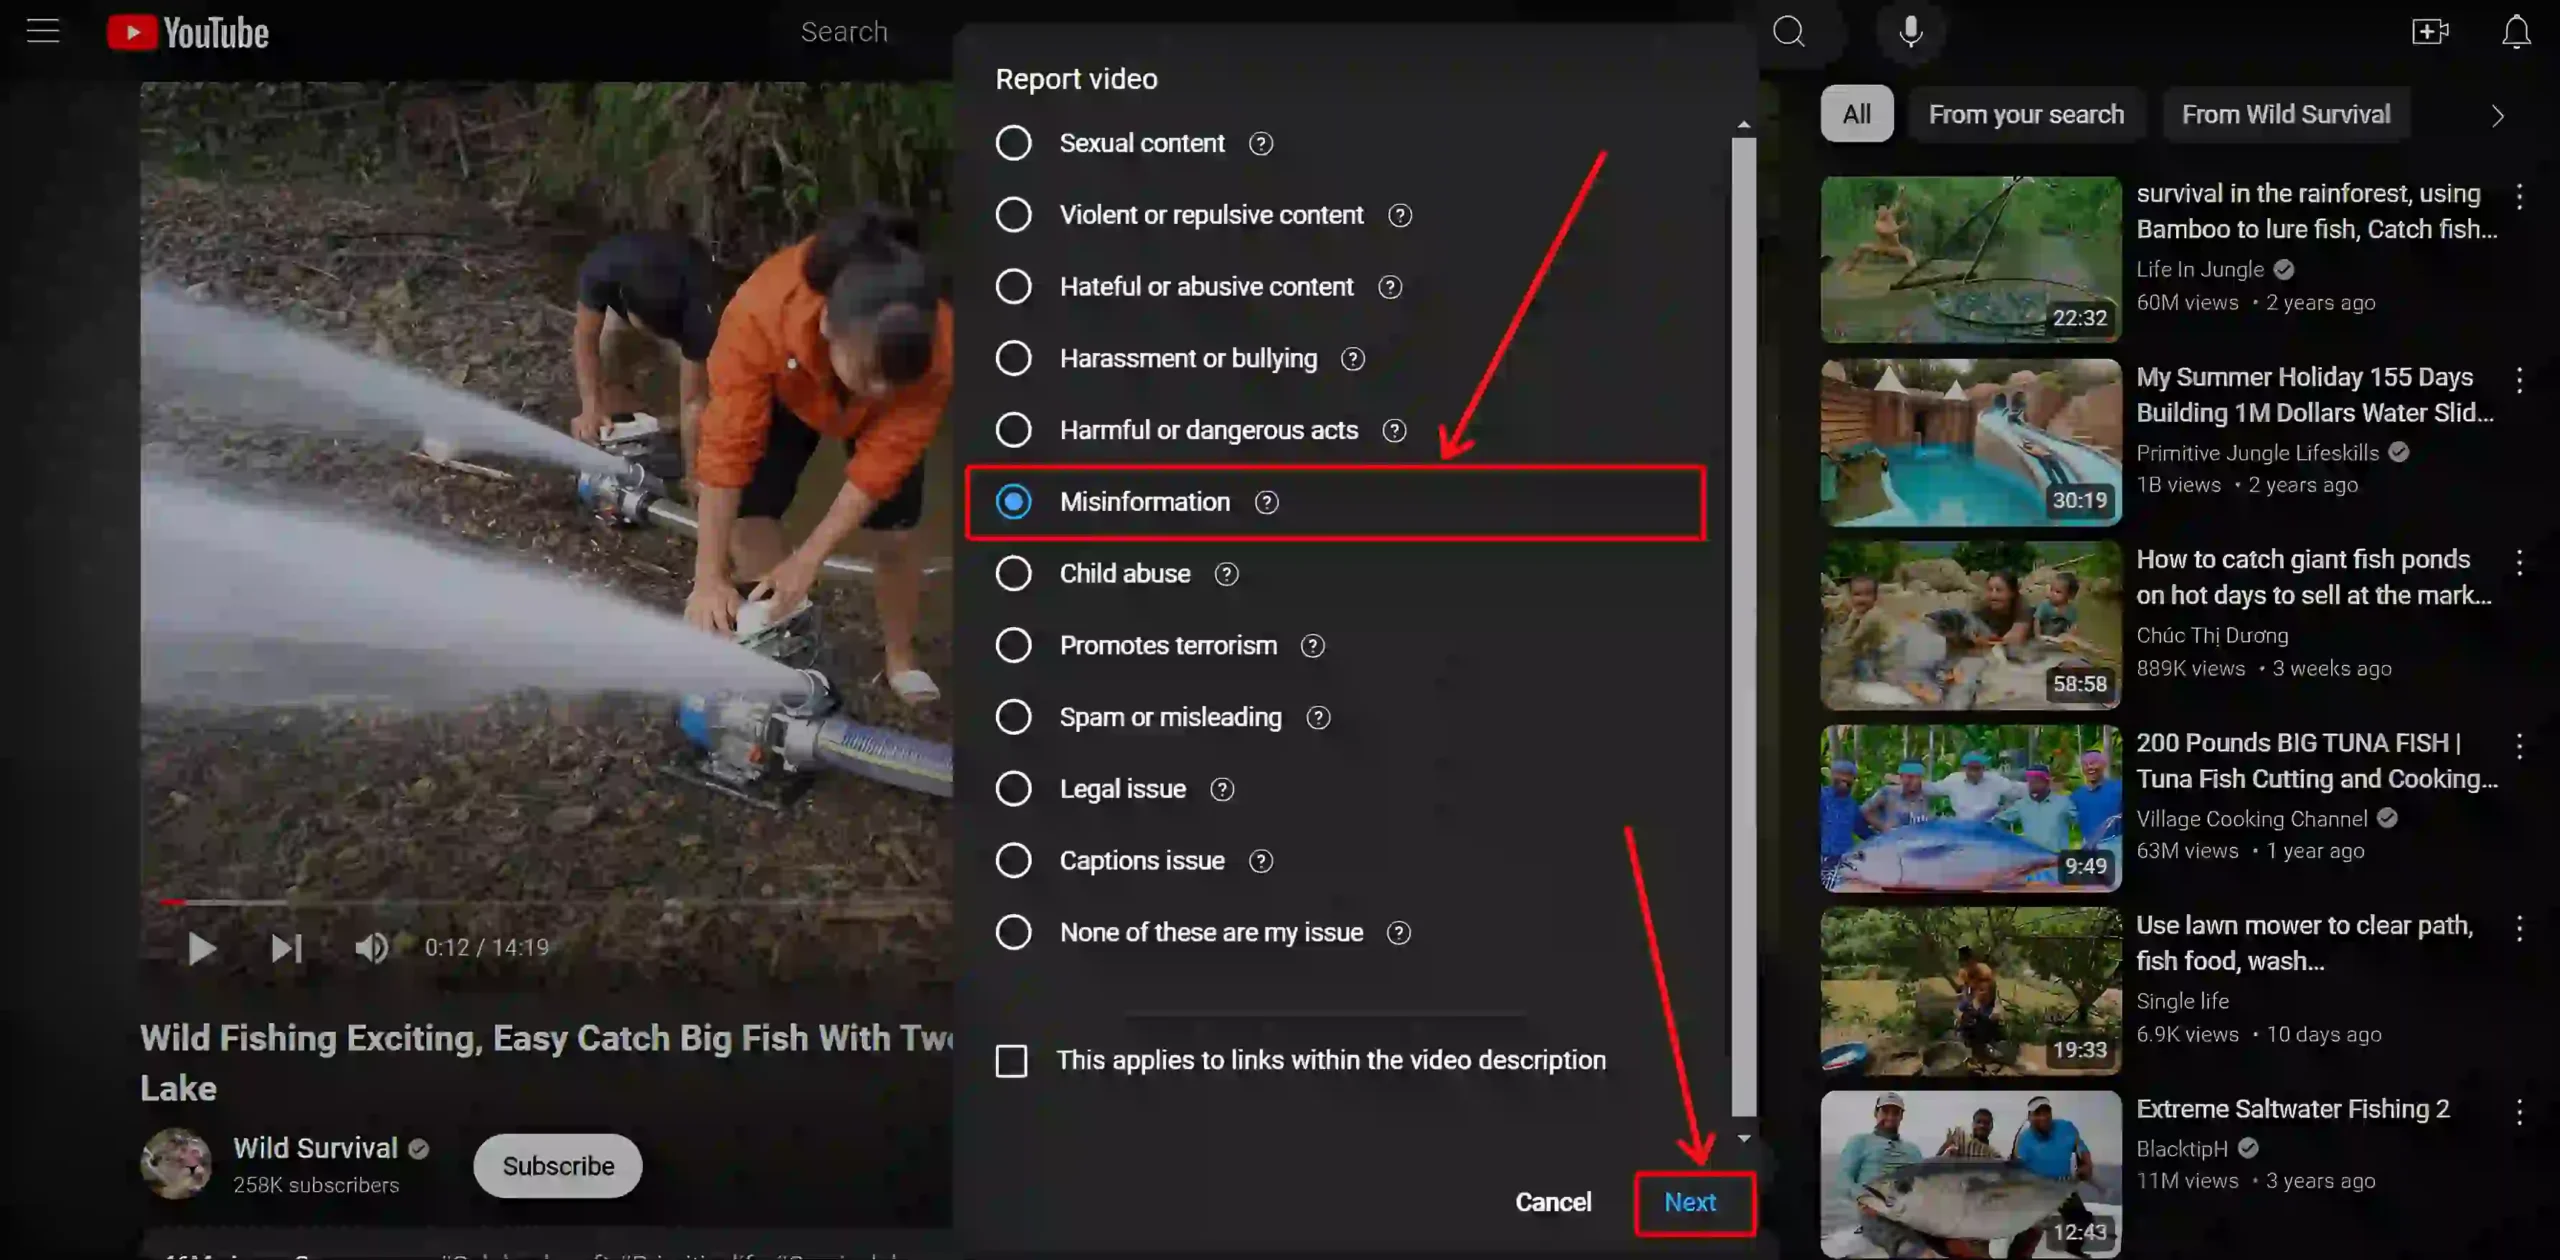Select the All filter tab

[x=1858, y=113]
